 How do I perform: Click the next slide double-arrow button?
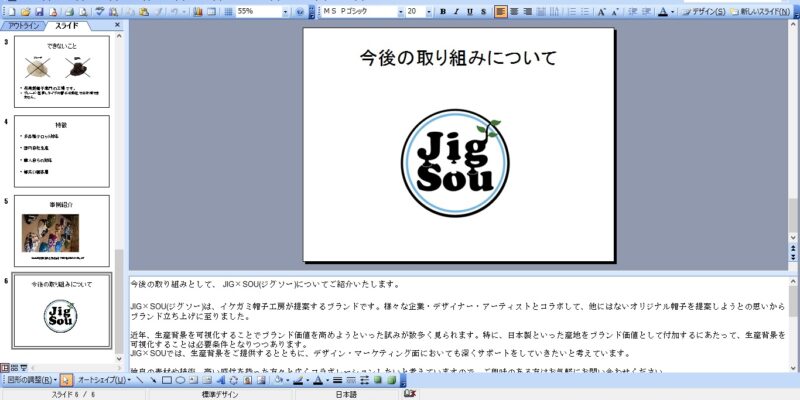point(793,258)
